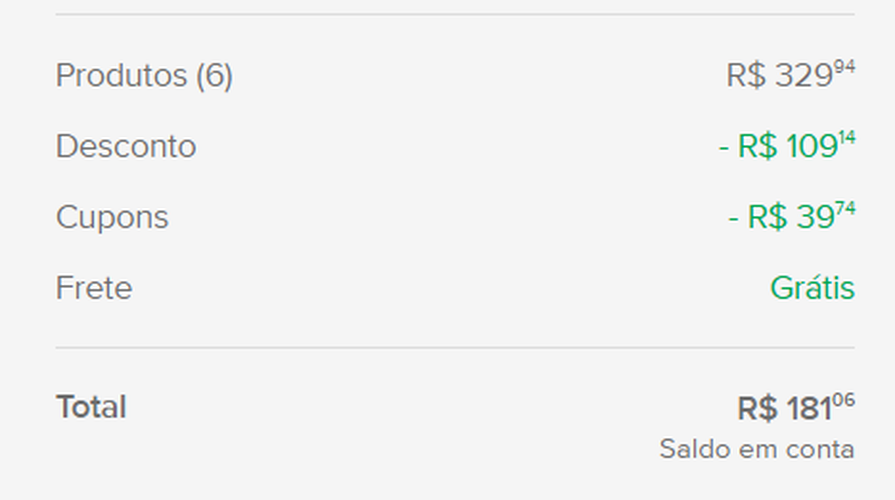This screenshot has height=500, width=895.
Task: Click the superscript 14 cents on discount
Action: pyautogui.click(x=847, y=138)
